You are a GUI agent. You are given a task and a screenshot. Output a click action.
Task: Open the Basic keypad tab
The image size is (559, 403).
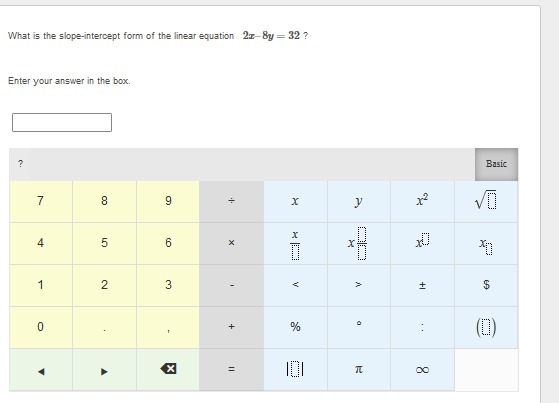coord(496,164)
